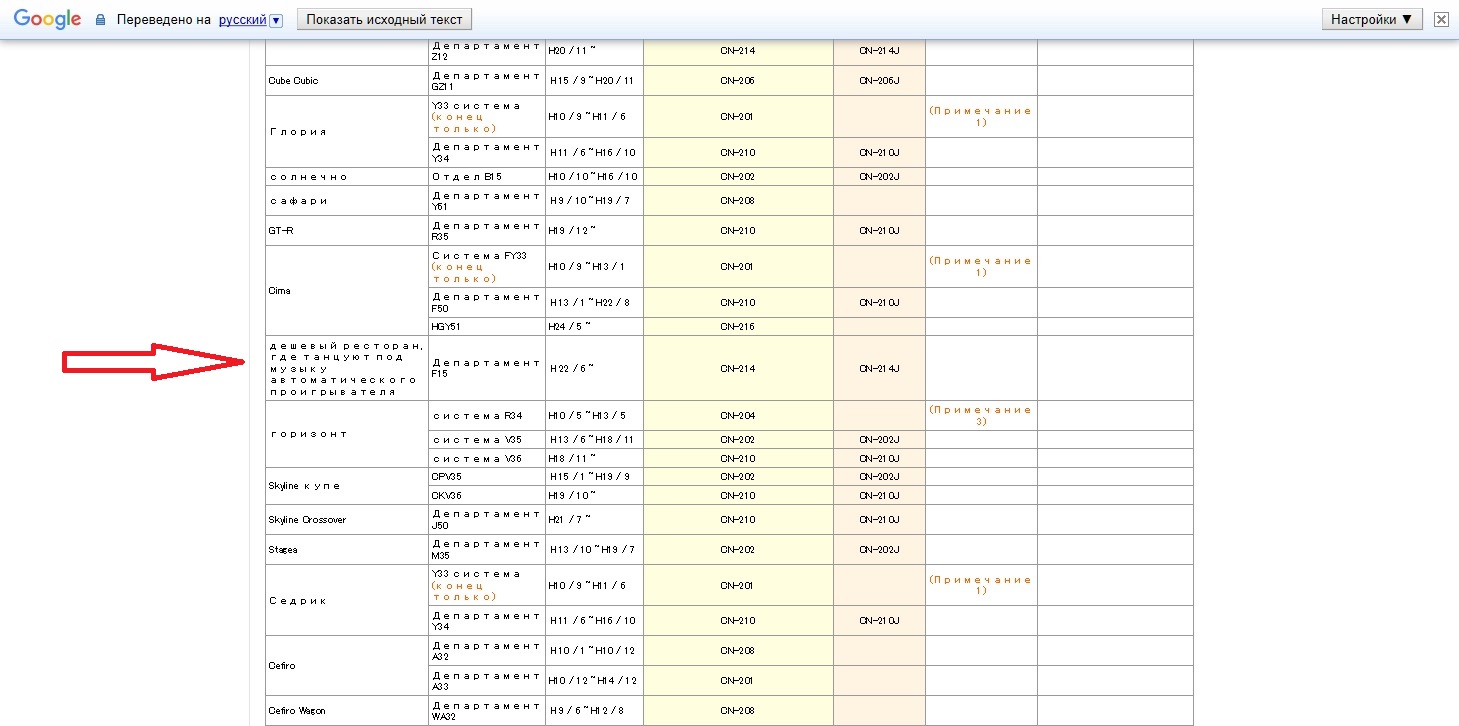Click CN-202J in the солнечно row
Screen dimensions: 1459x726
click(879, 177)
